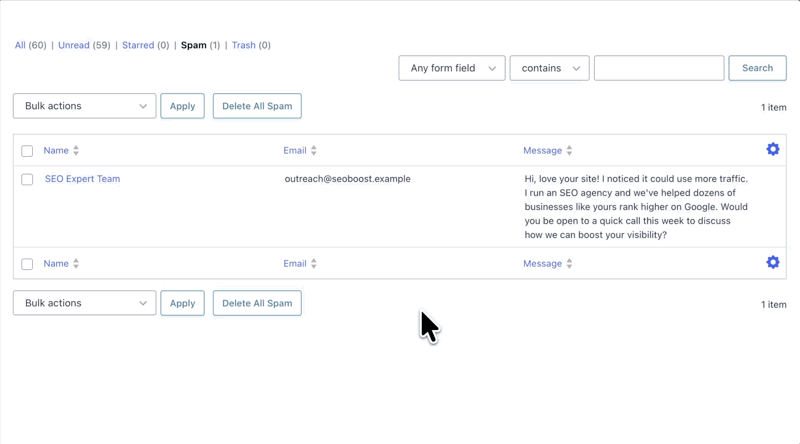Click the Email column header link
The height and width of the screenshot is (444, 800).
pos(295,151)
